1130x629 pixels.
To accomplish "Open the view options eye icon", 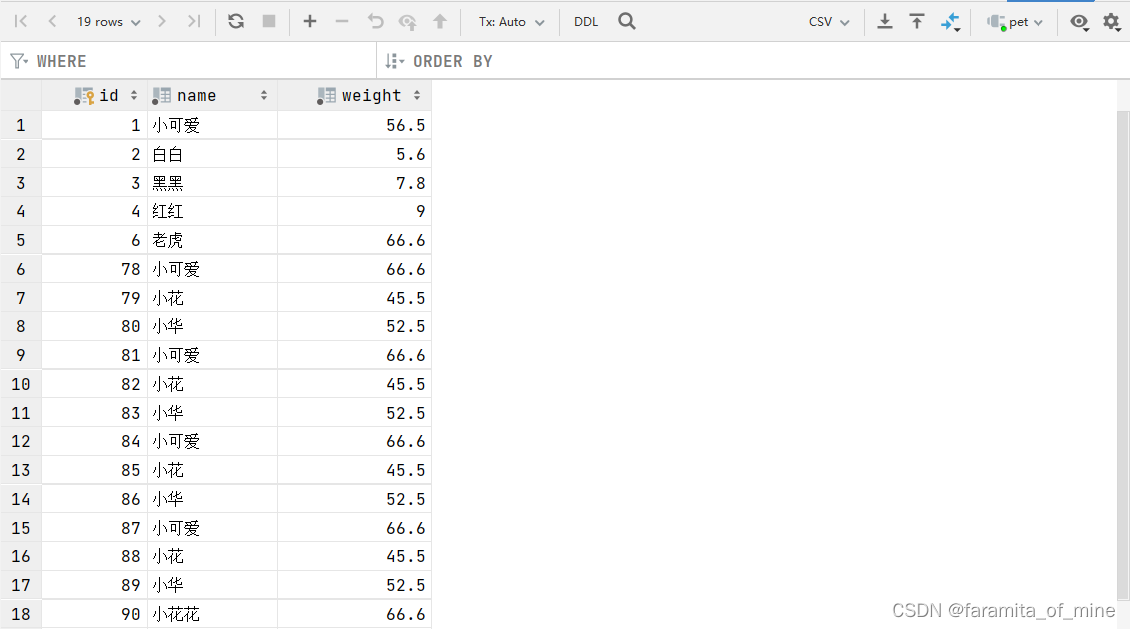I will [1079, 22].
